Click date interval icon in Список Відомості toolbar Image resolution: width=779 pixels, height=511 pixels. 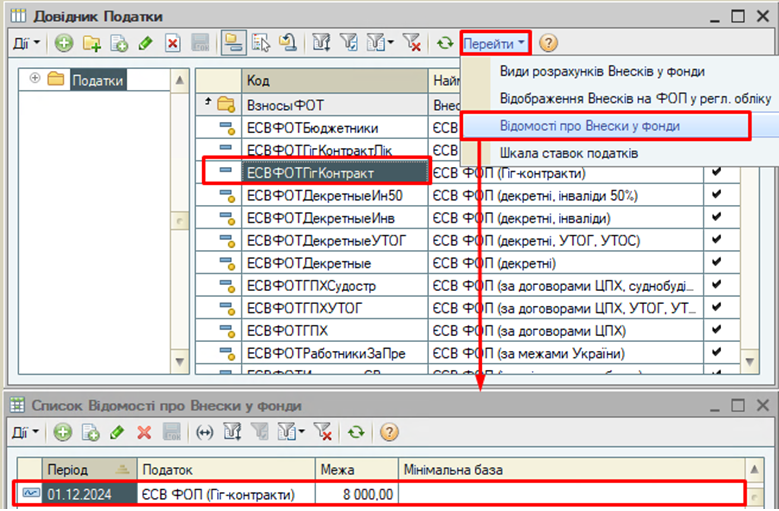pyautogui.click(x=206, y=432)
